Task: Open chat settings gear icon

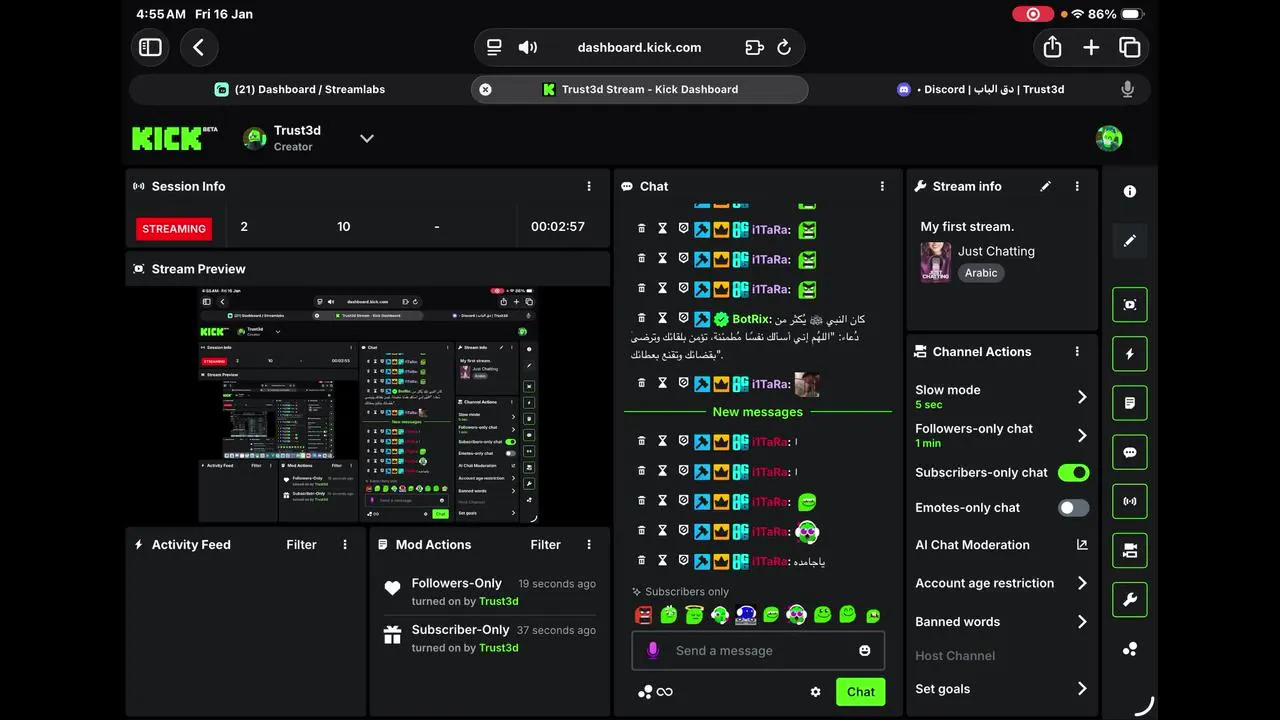Action: [x=815, y=692]
